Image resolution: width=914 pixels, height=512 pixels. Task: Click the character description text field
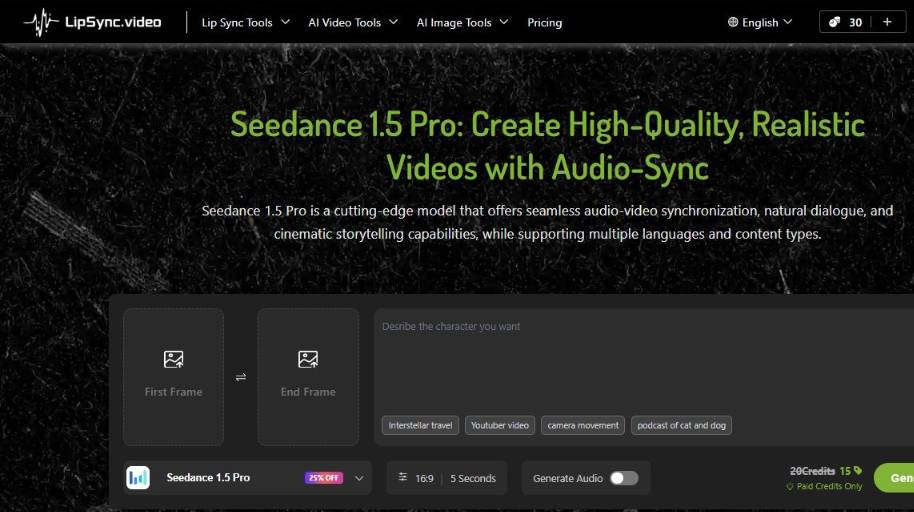(640, 360)
